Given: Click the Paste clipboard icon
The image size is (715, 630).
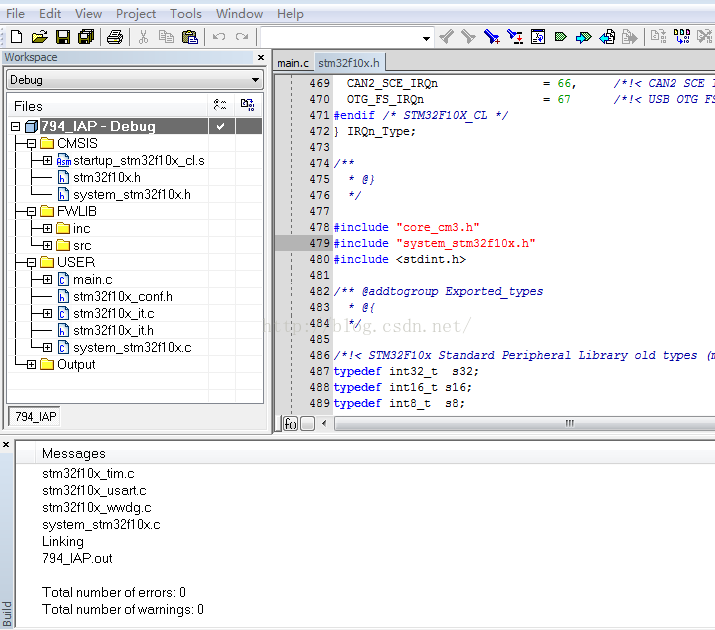Looking at the screenshot, I should click(188, 37).
